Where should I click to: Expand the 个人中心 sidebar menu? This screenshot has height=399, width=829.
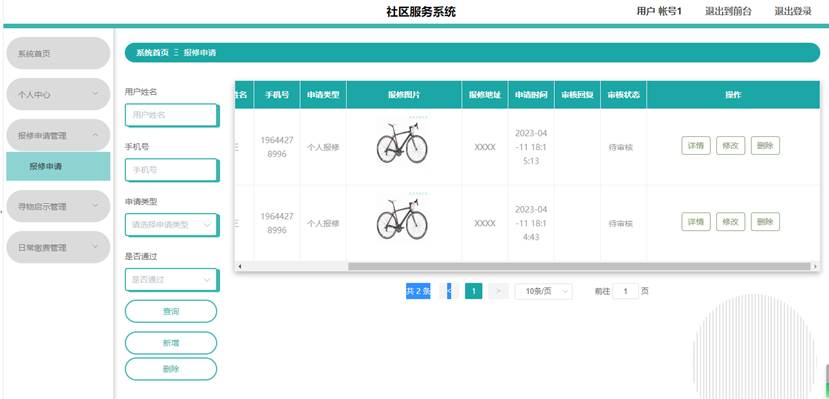point(58,94)
